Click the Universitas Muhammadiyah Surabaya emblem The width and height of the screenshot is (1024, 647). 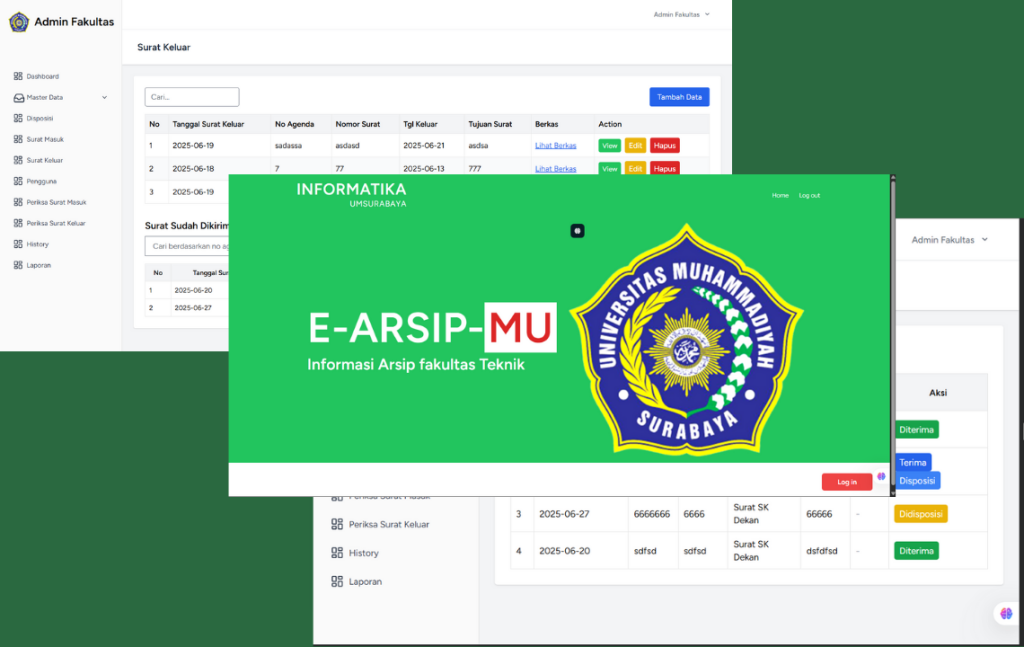click(x=686, y=339)
